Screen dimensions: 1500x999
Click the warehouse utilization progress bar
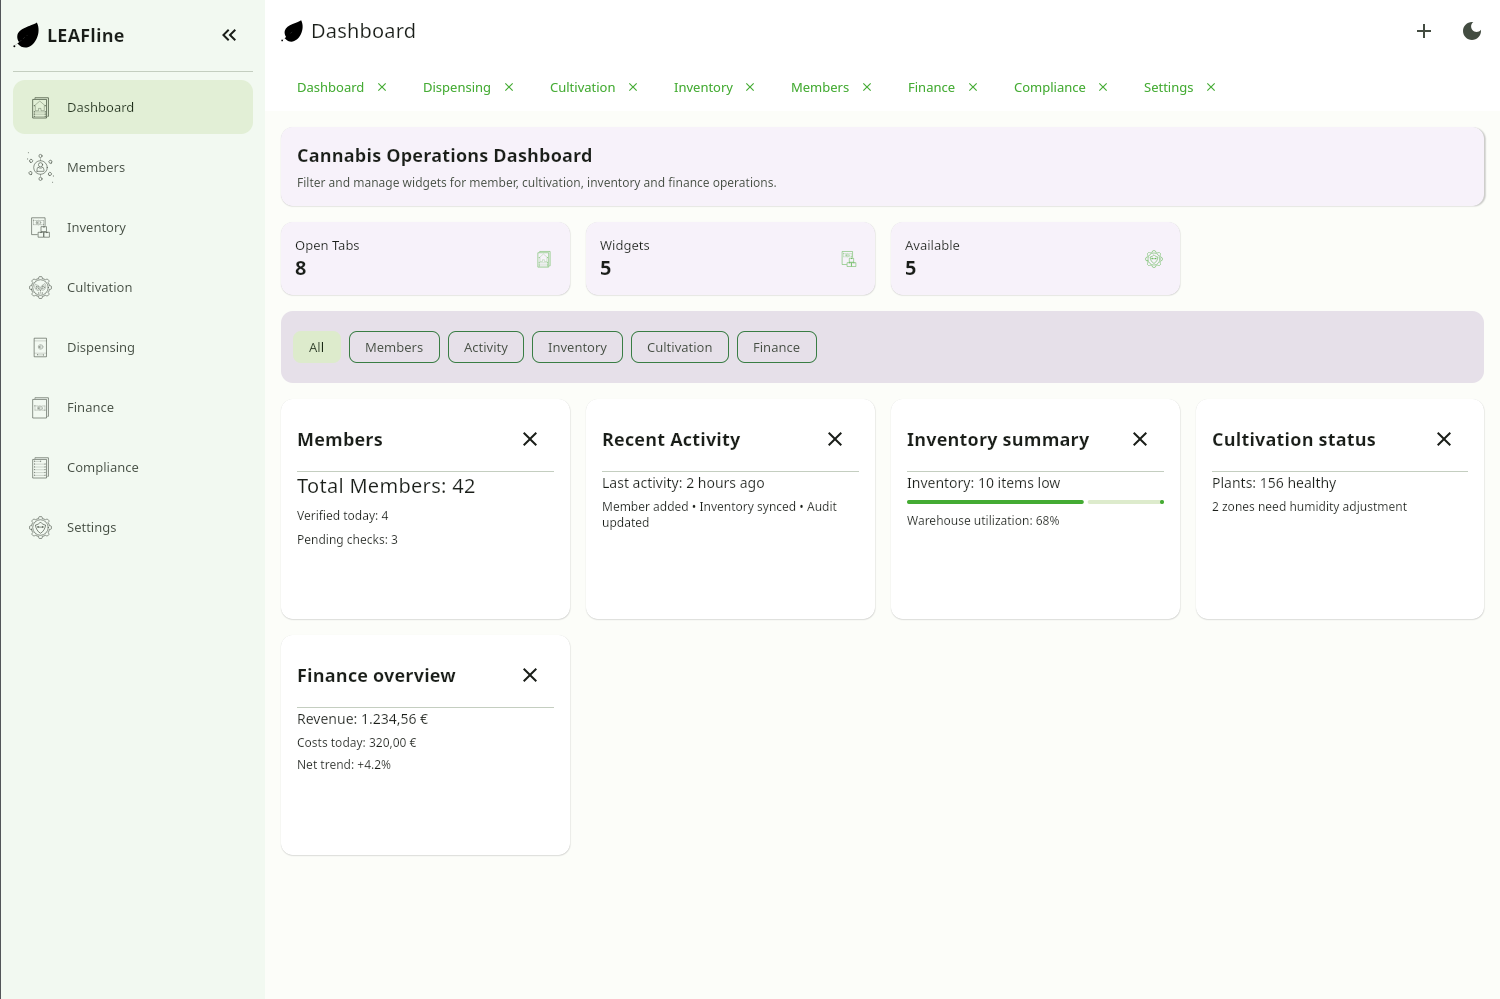[1035, 502]
